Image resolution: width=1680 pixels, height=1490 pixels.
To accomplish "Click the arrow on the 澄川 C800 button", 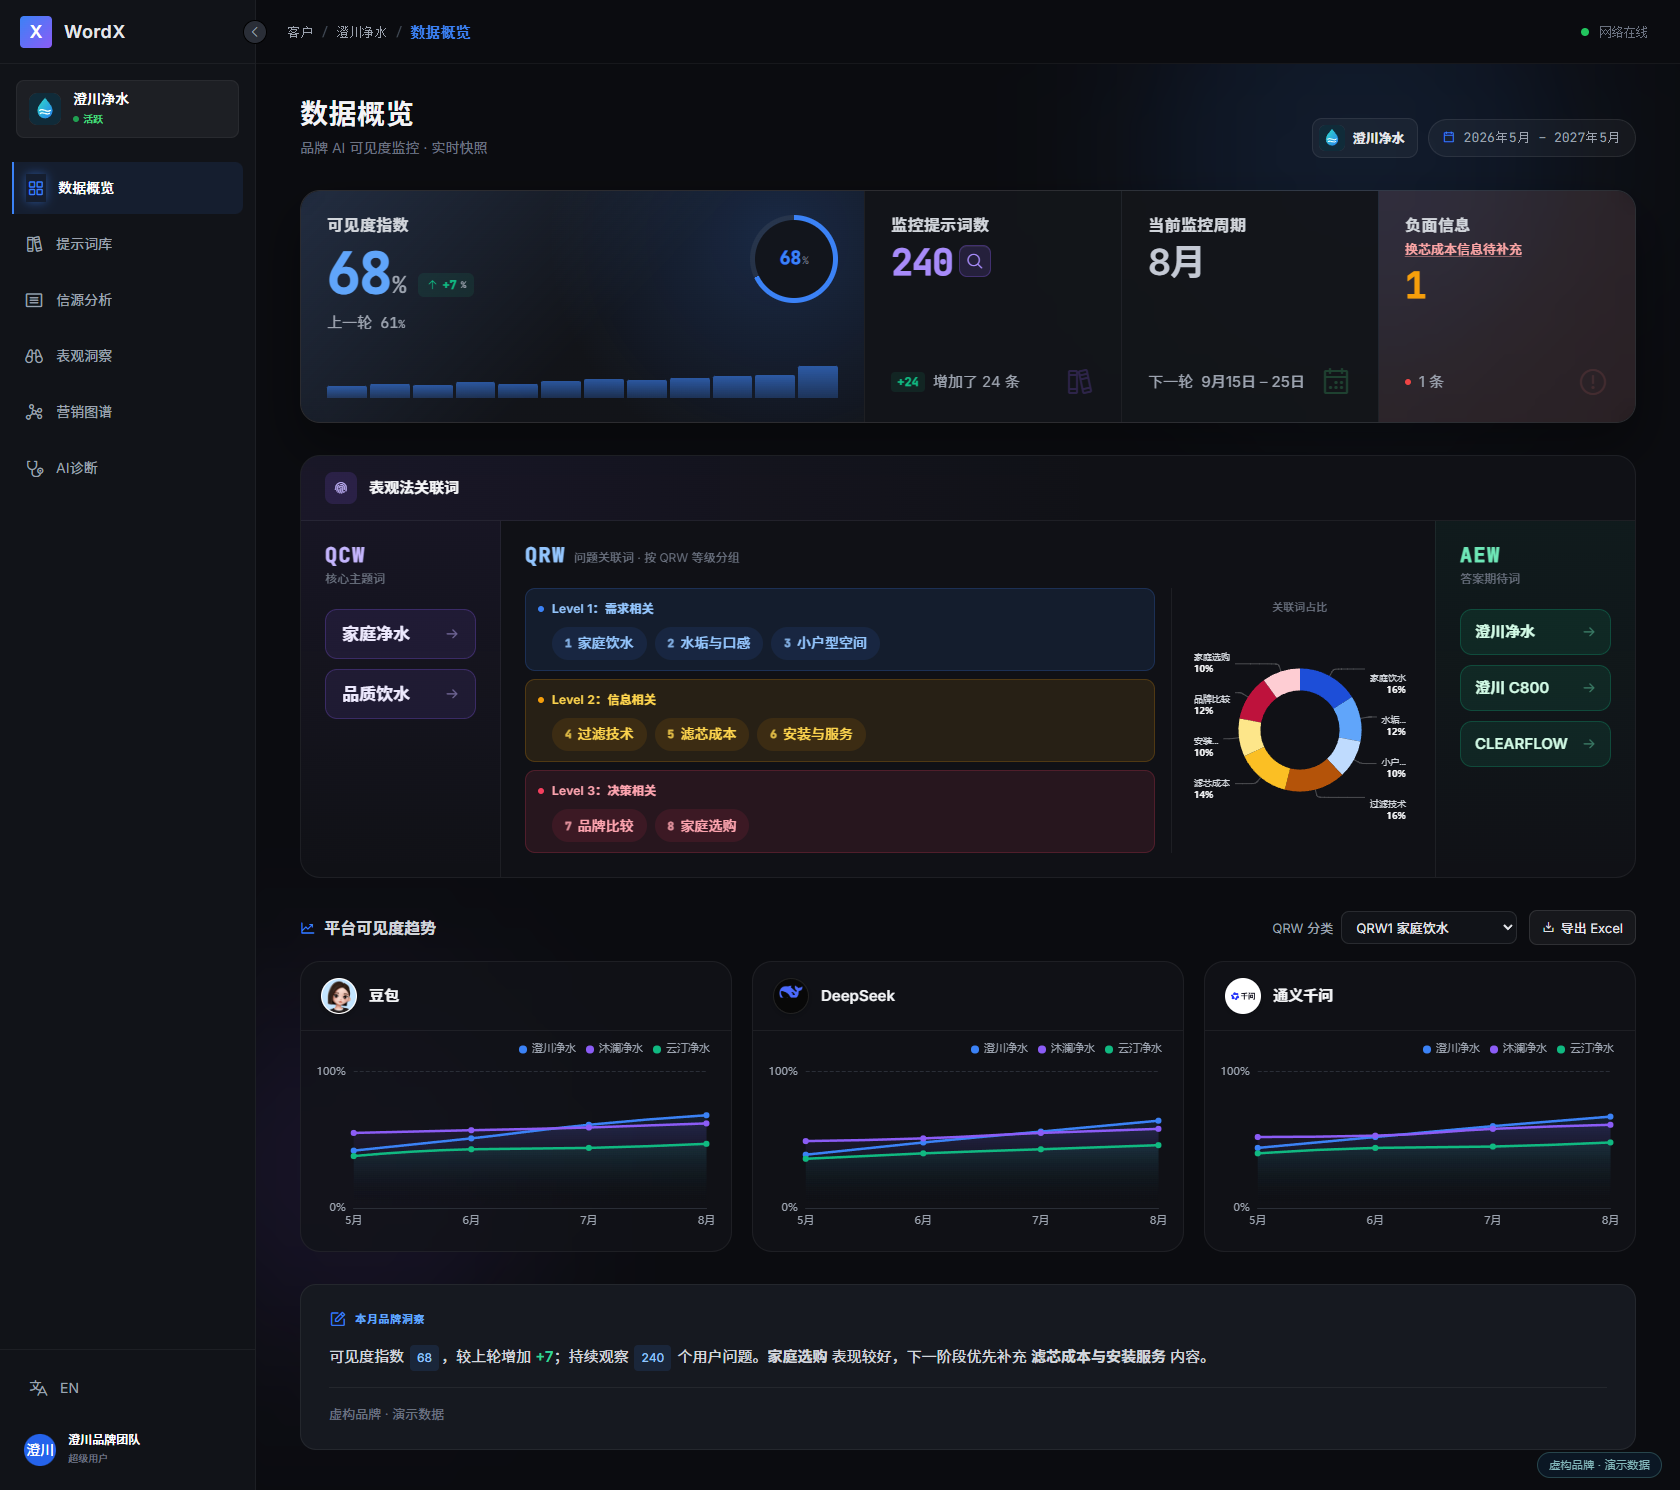I will [x=1589, y=688].
